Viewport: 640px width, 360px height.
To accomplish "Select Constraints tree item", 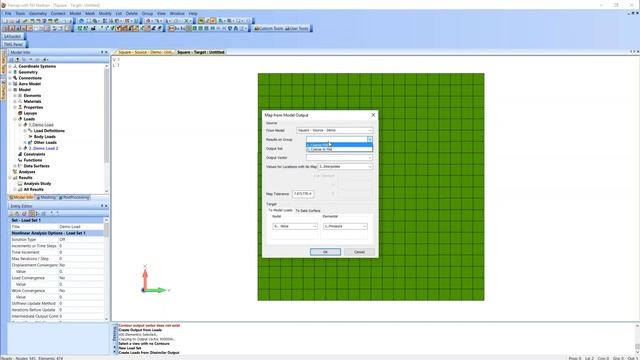I will pyautogui.click(x=34, y=154).
